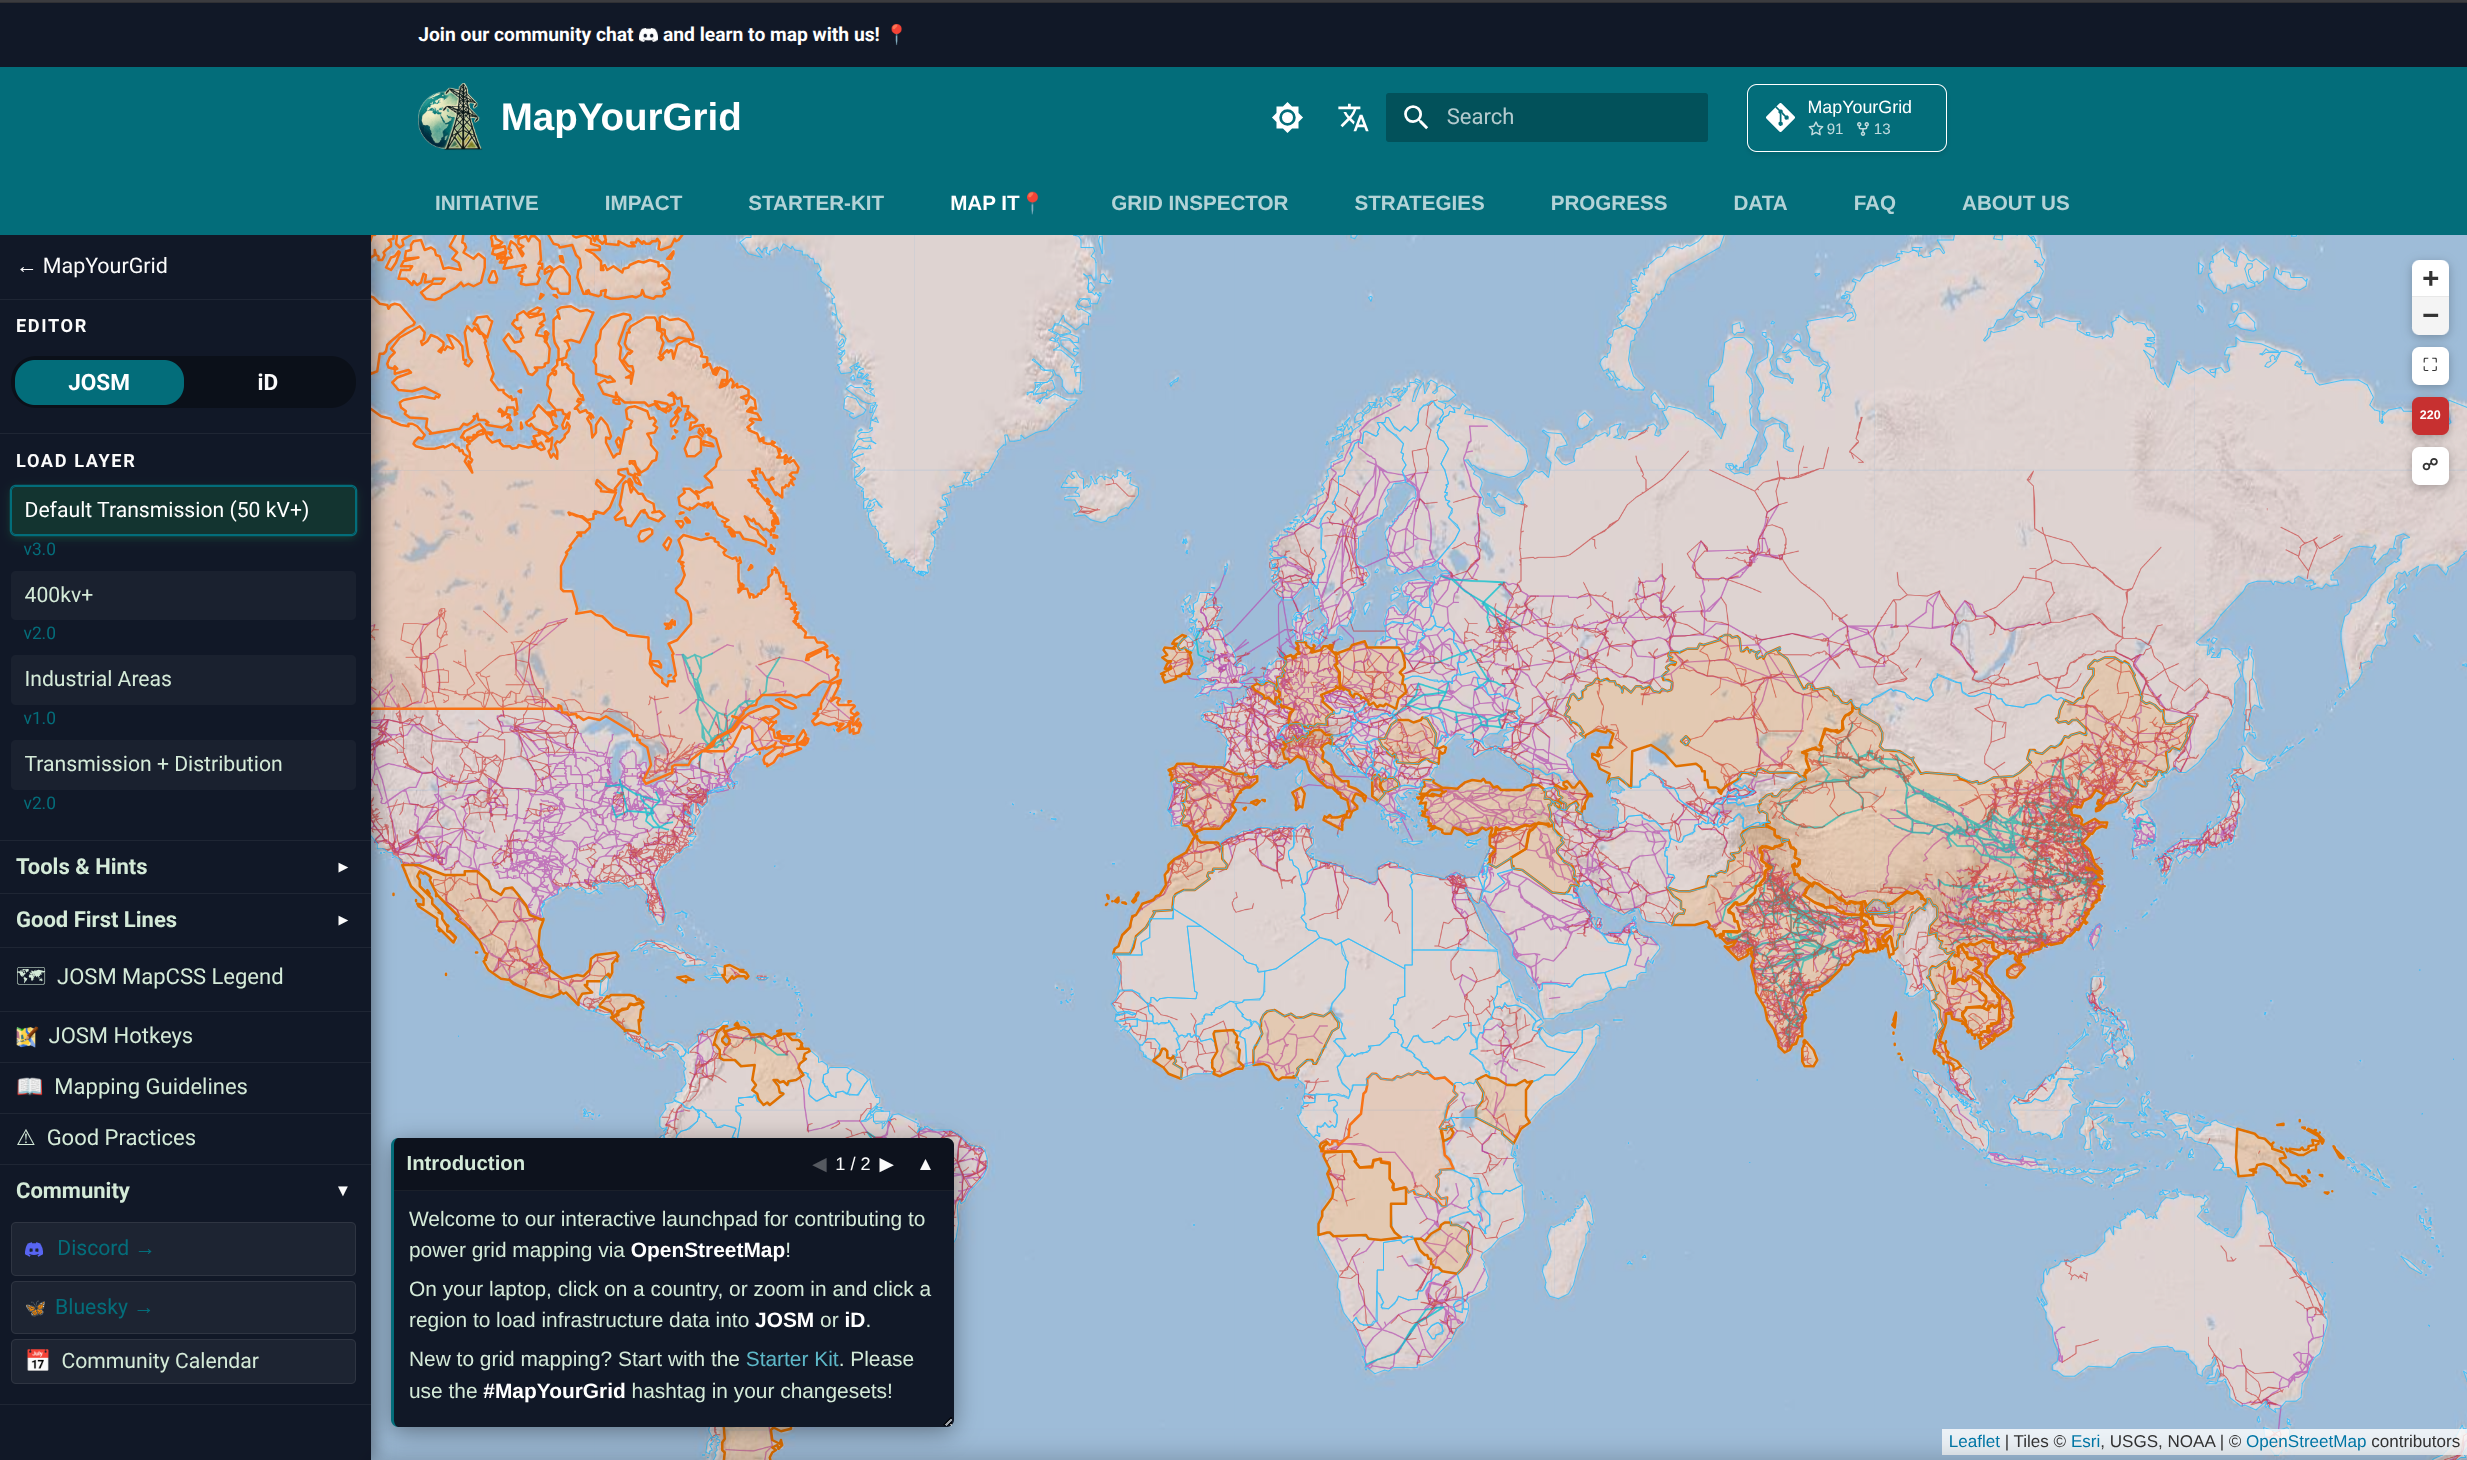Go to previous introduction page
The width and height of the screenshot is (2467, 1460).
820,1164
